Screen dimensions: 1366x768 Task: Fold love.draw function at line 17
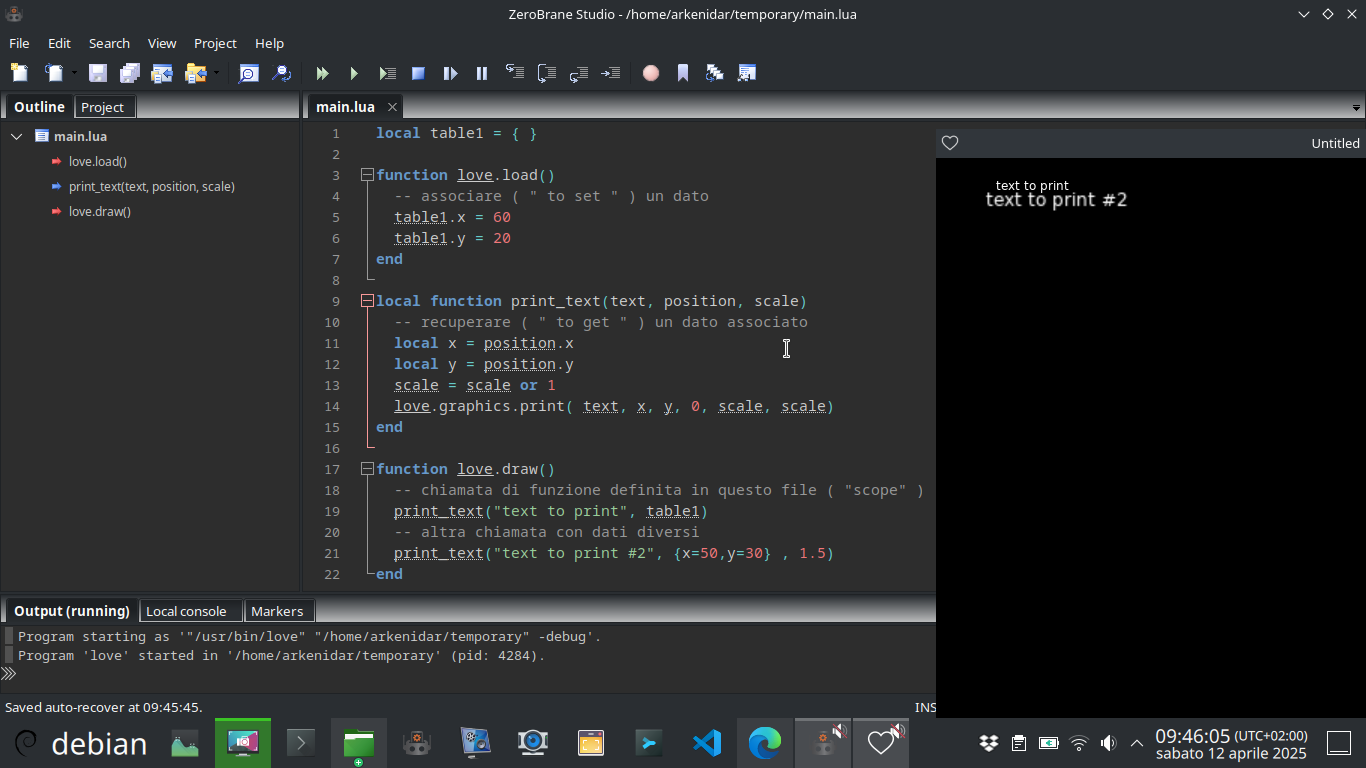(x=367, y=469)
